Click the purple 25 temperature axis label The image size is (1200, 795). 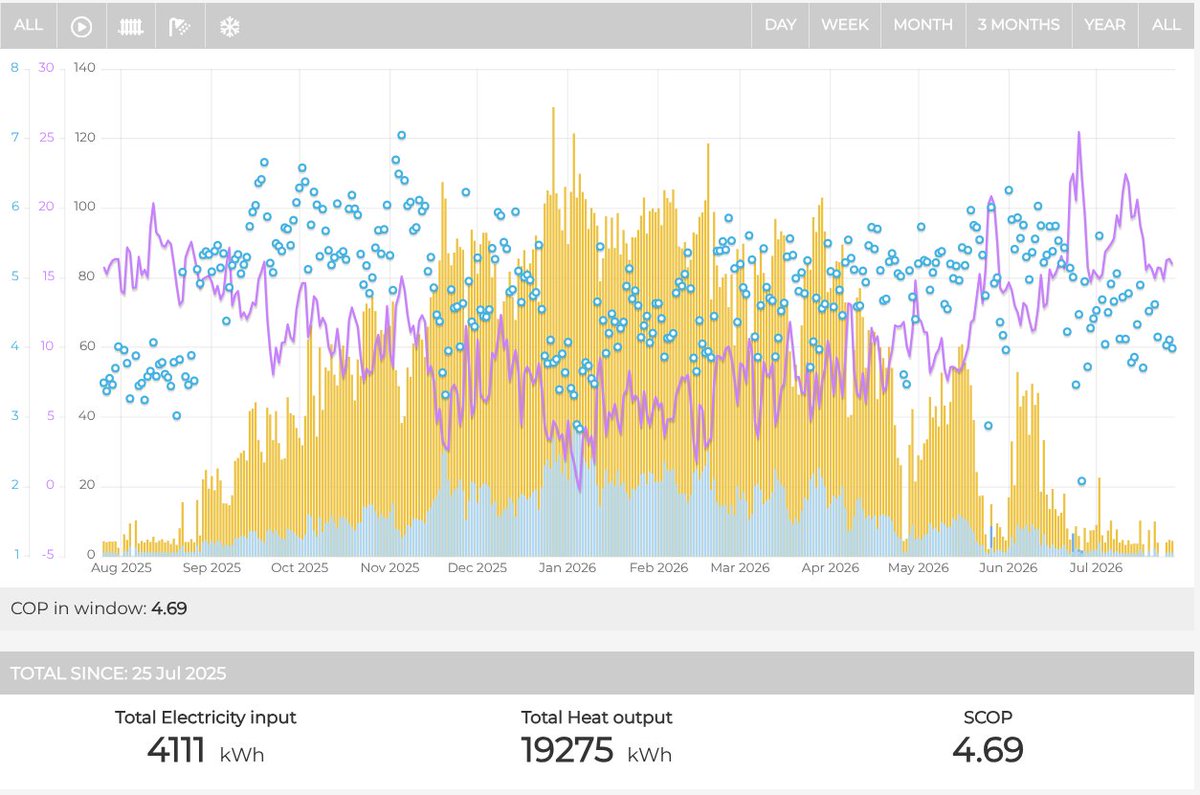click(x=46, y=137)
